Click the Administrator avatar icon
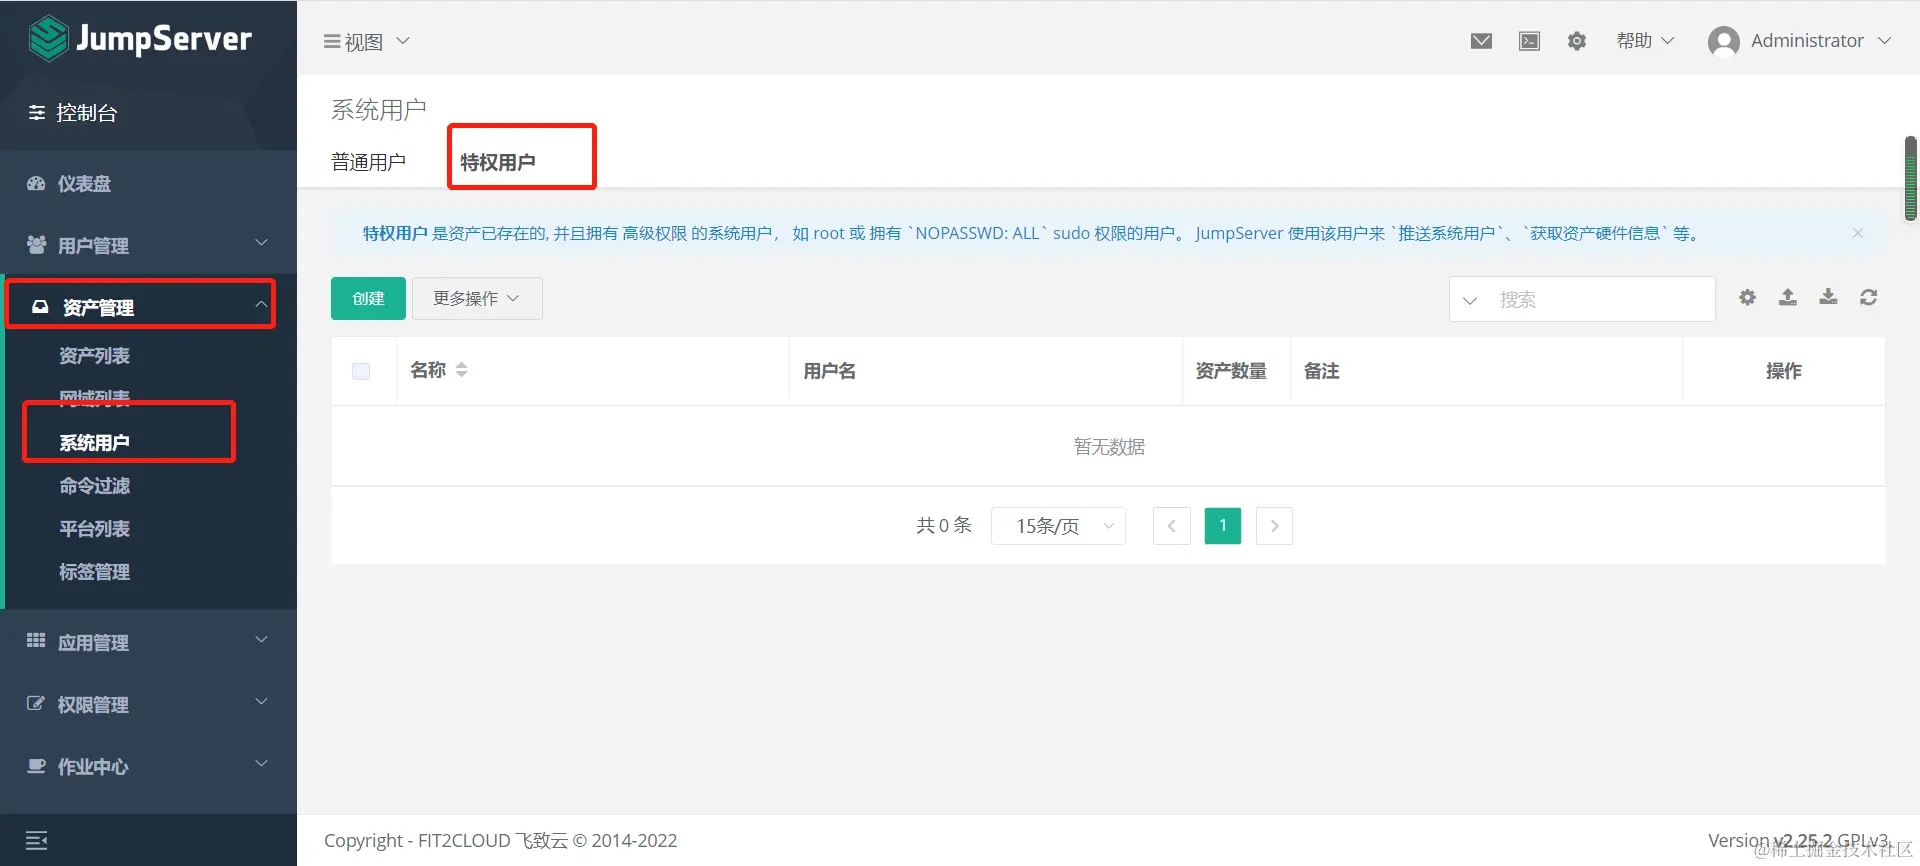 click(x=1724, y=41)
